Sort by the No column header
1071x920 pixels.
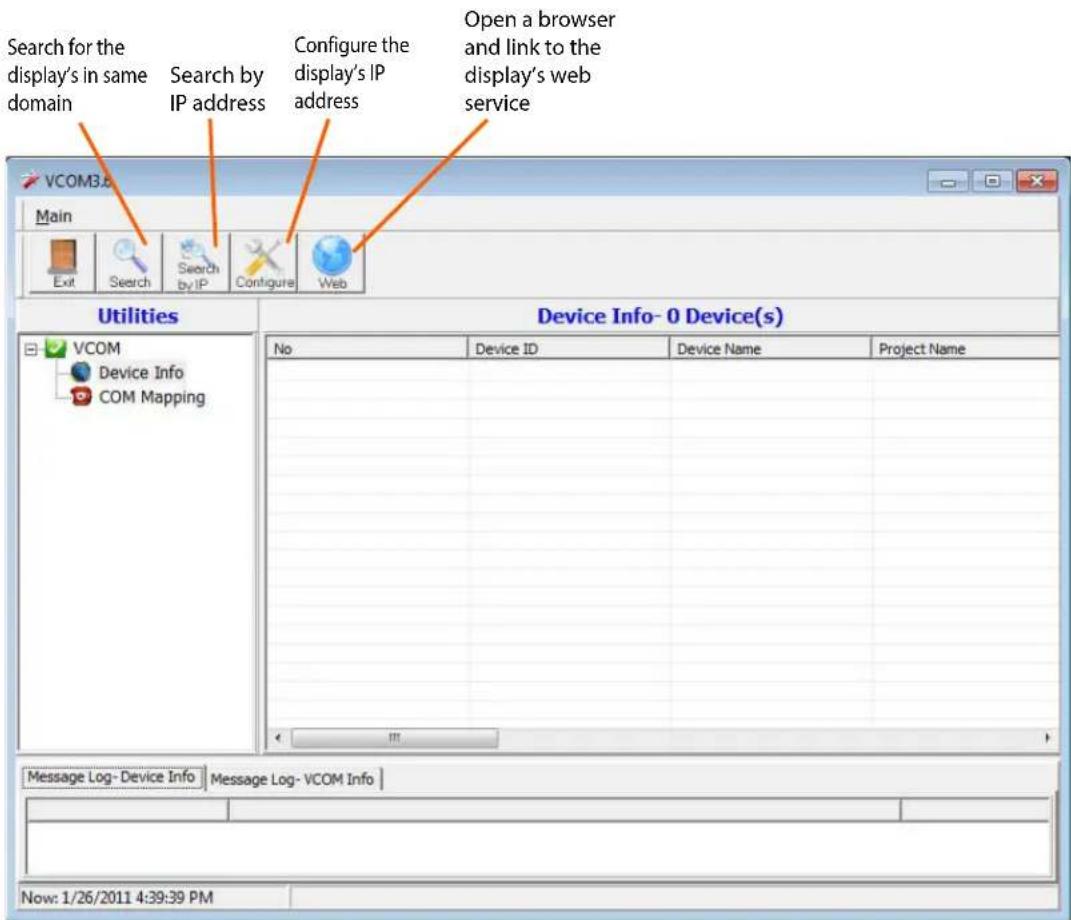point(367,348)
